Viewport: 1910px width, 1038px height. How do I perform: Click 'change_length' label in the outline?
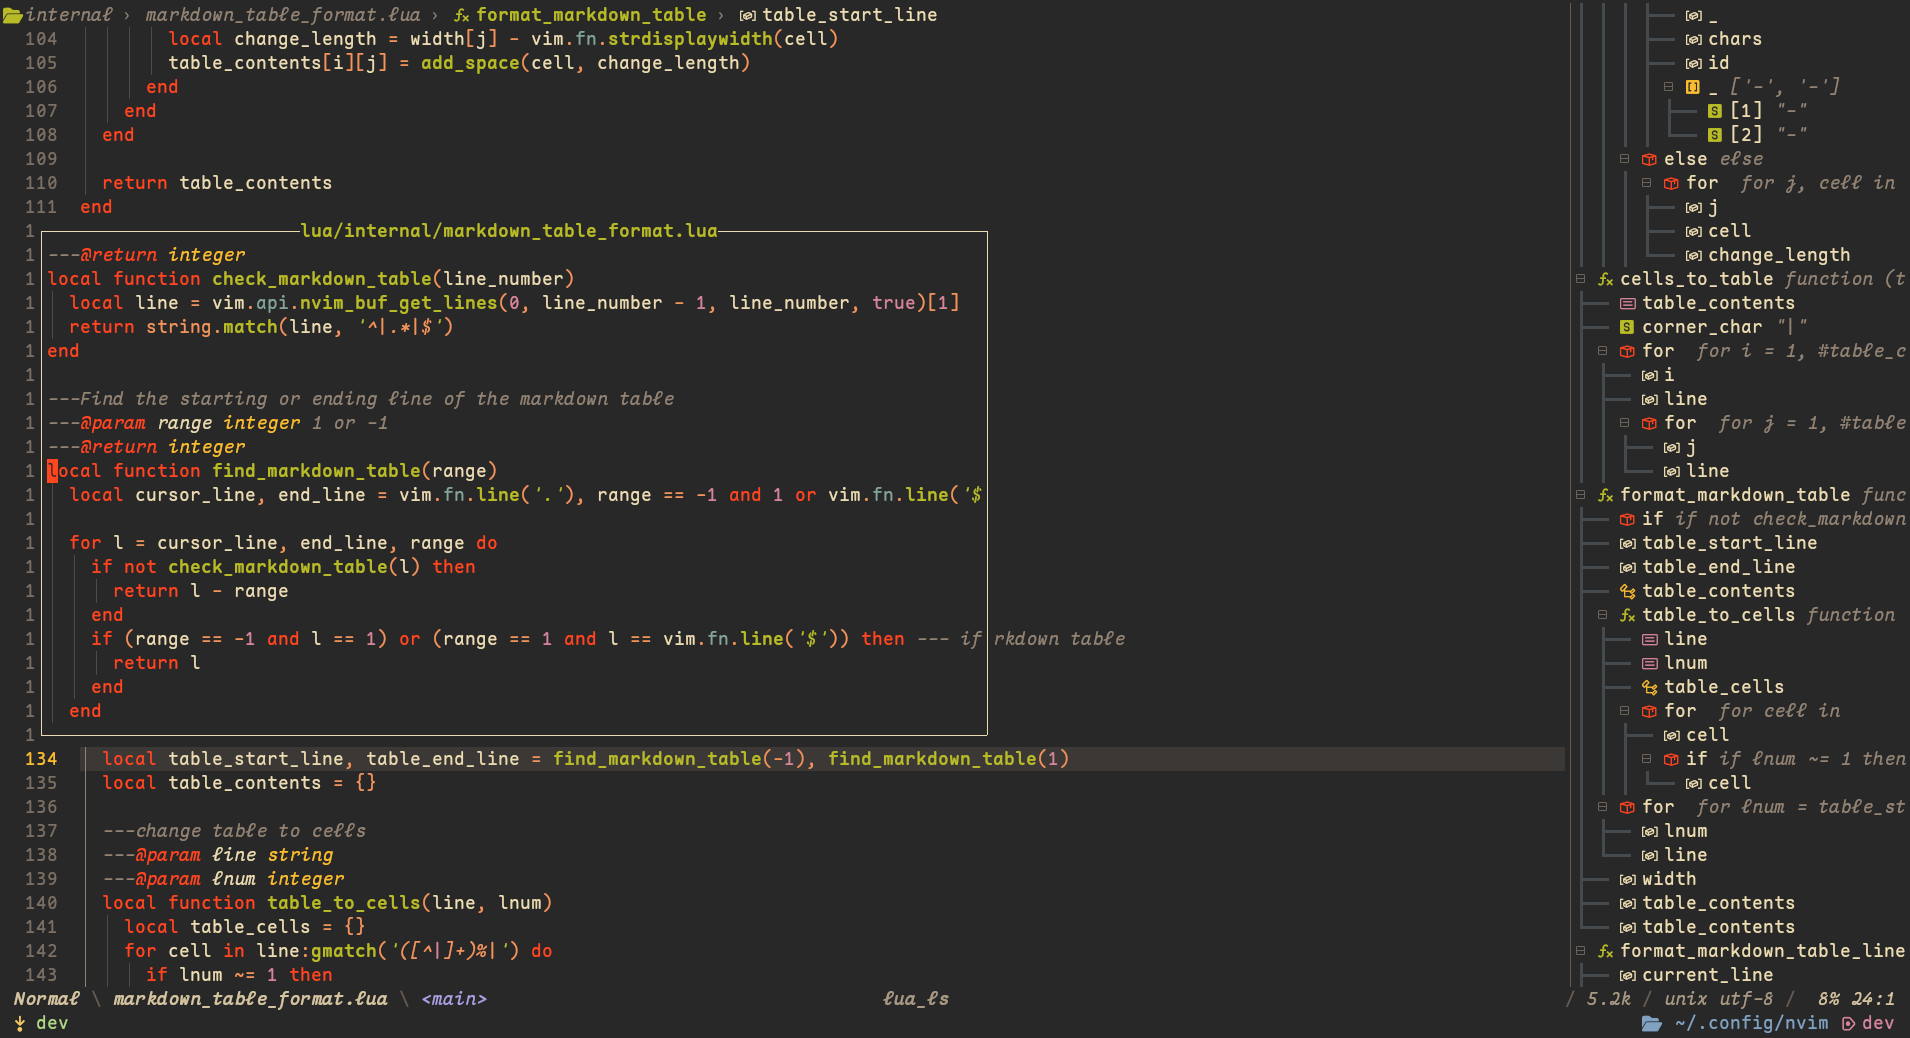(x=1779, y=255)
